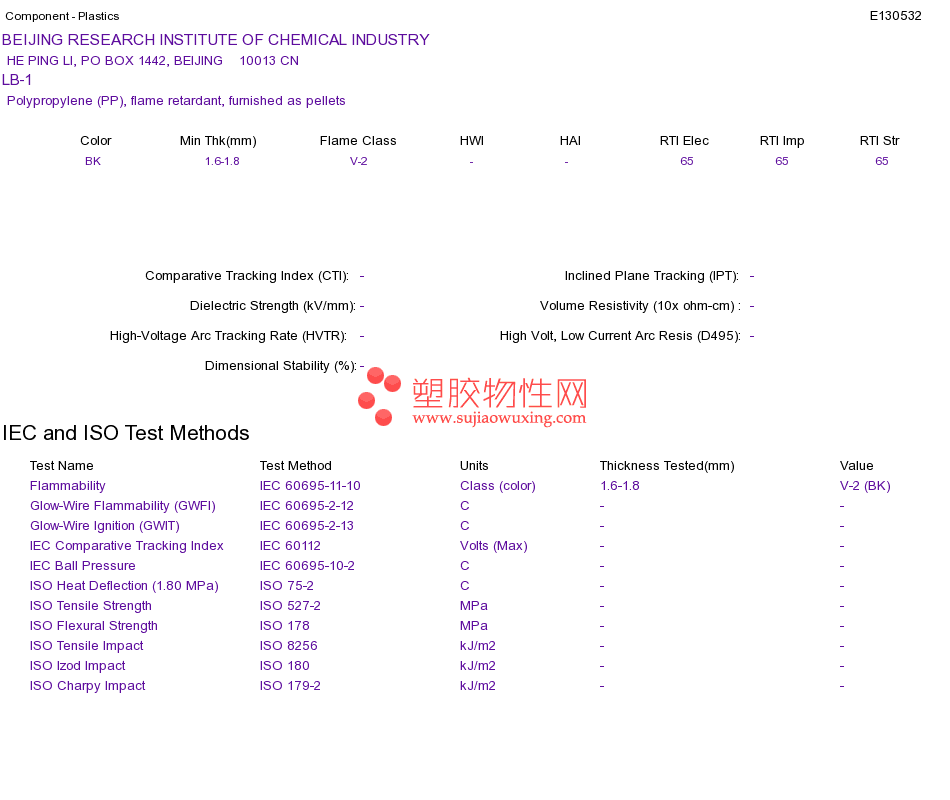
Task: Open ISO Tensile Strength link
Action: pos(90,606)
